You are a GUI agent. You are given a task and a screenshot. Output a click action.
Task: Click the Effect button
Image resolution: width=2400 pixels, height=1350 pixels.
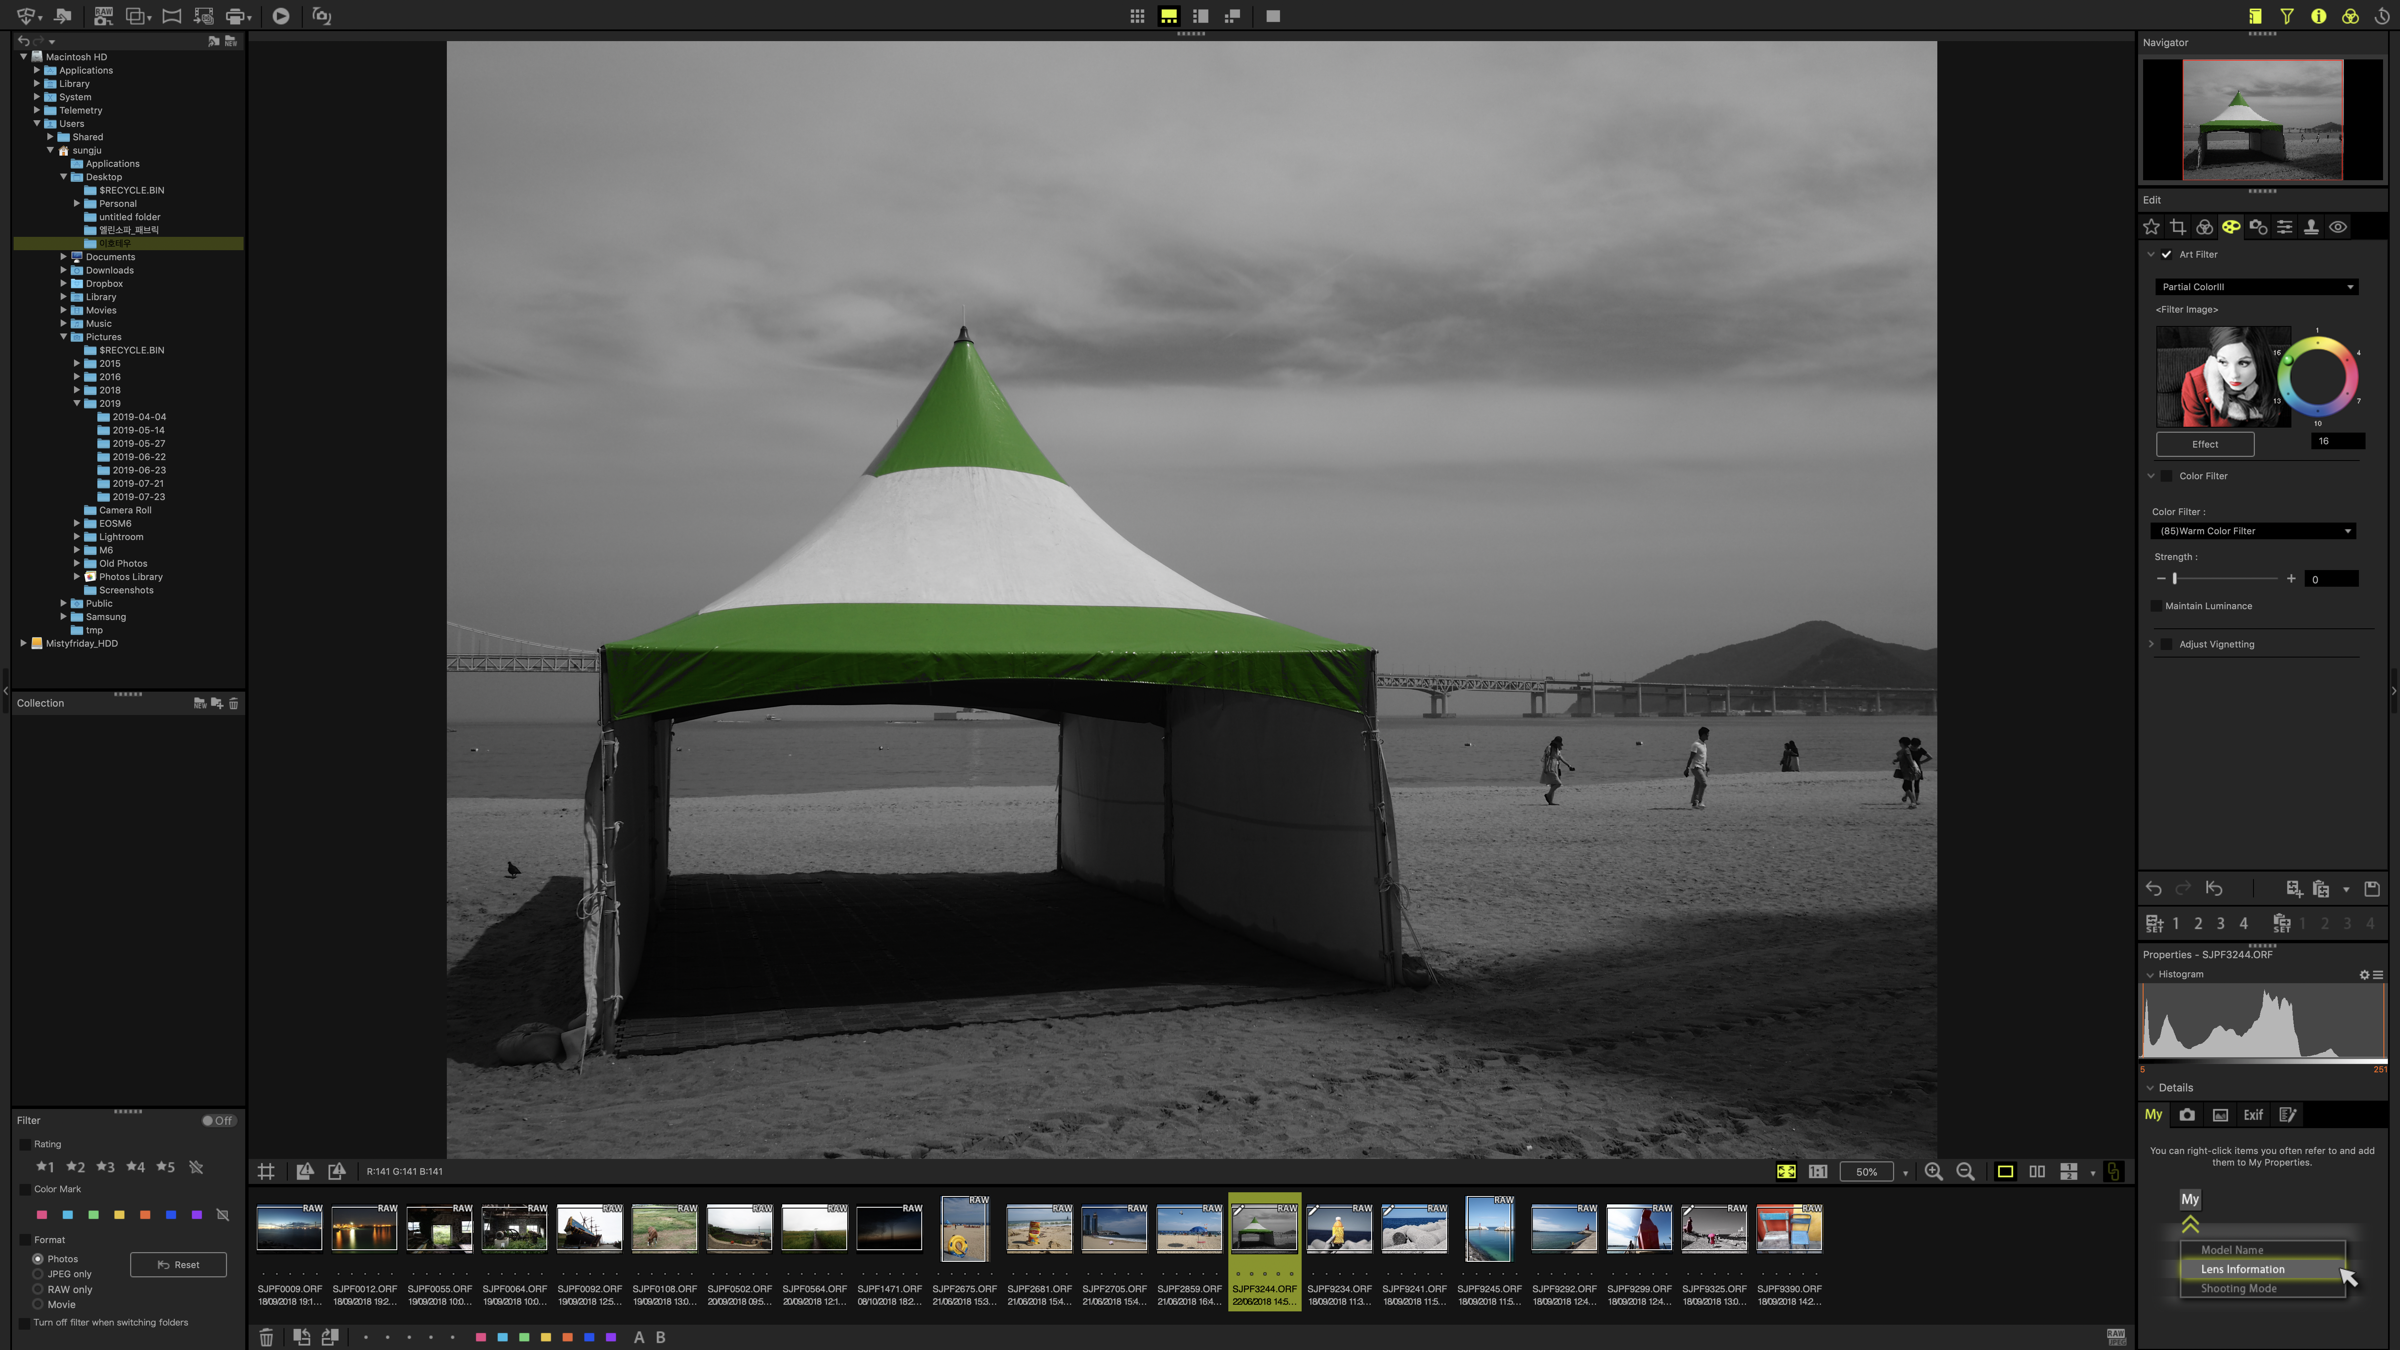coord(2204,445)
